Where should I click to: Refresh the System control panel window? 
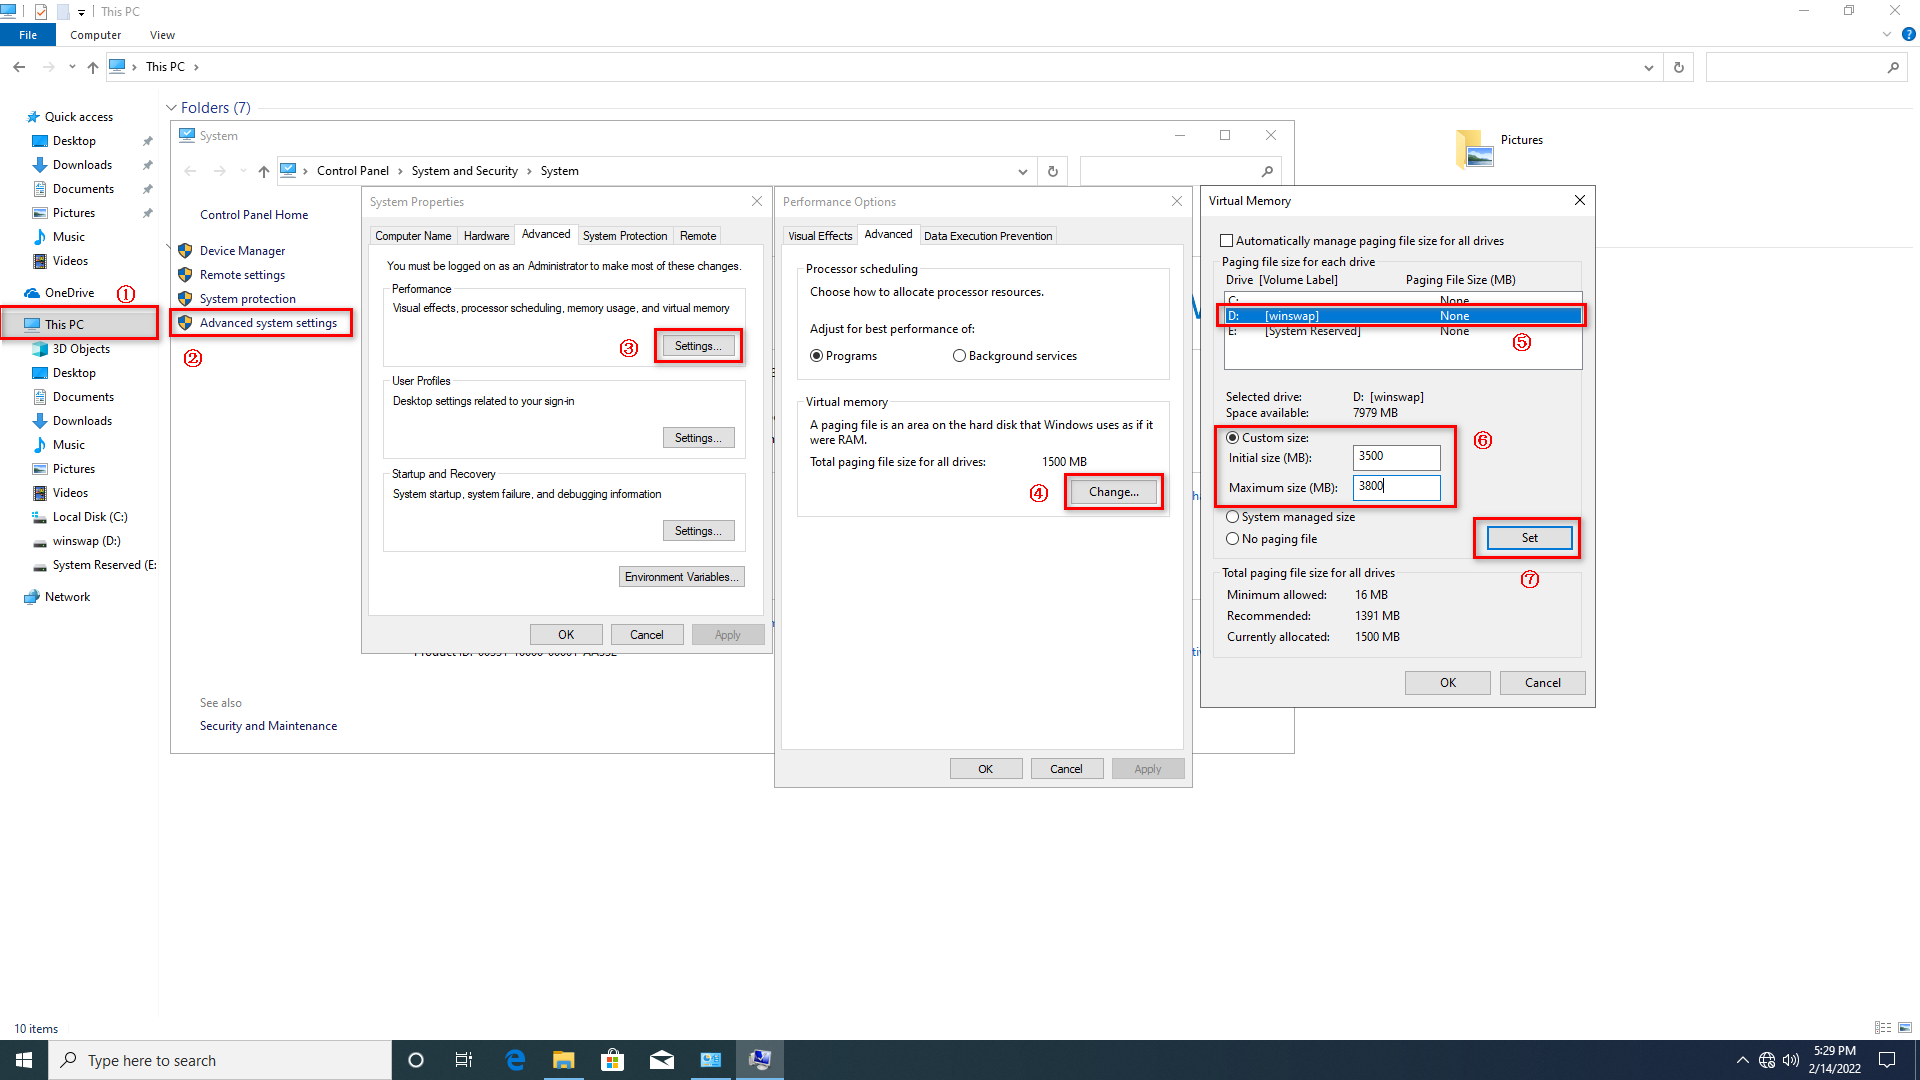click(1052, 171)
